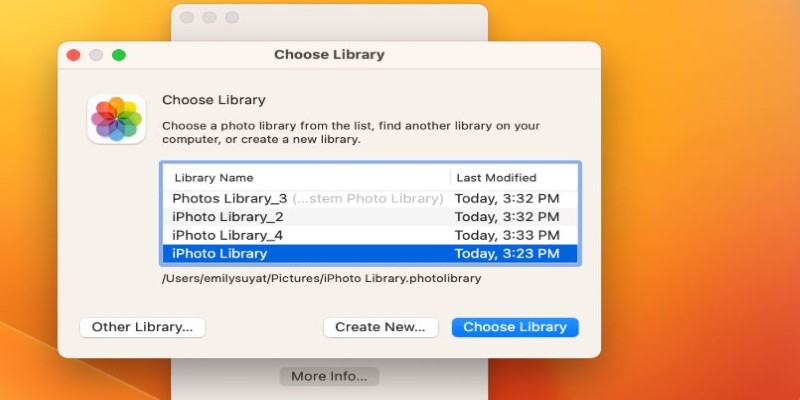This screenshot has height=400, width=800.
Task: Click the iPhoto Library file path text
Action: pos(321,279)
